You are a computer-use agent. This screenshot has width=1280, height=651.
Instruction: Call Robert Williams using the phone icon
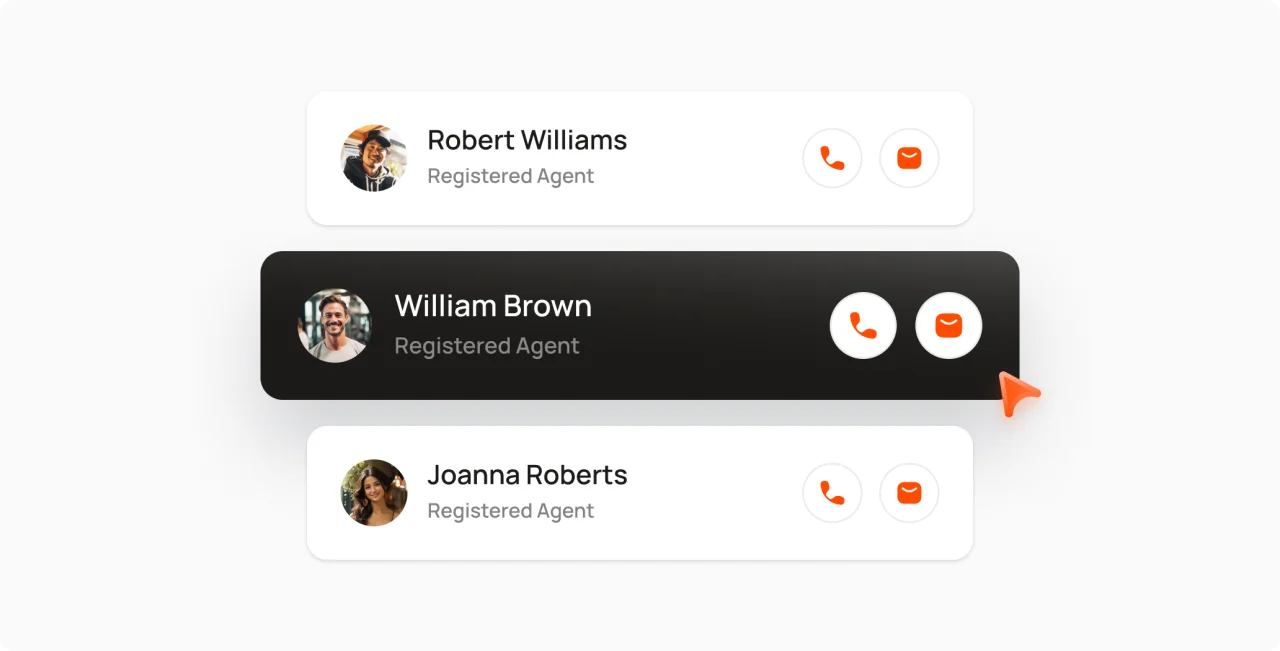coord(832,158)
